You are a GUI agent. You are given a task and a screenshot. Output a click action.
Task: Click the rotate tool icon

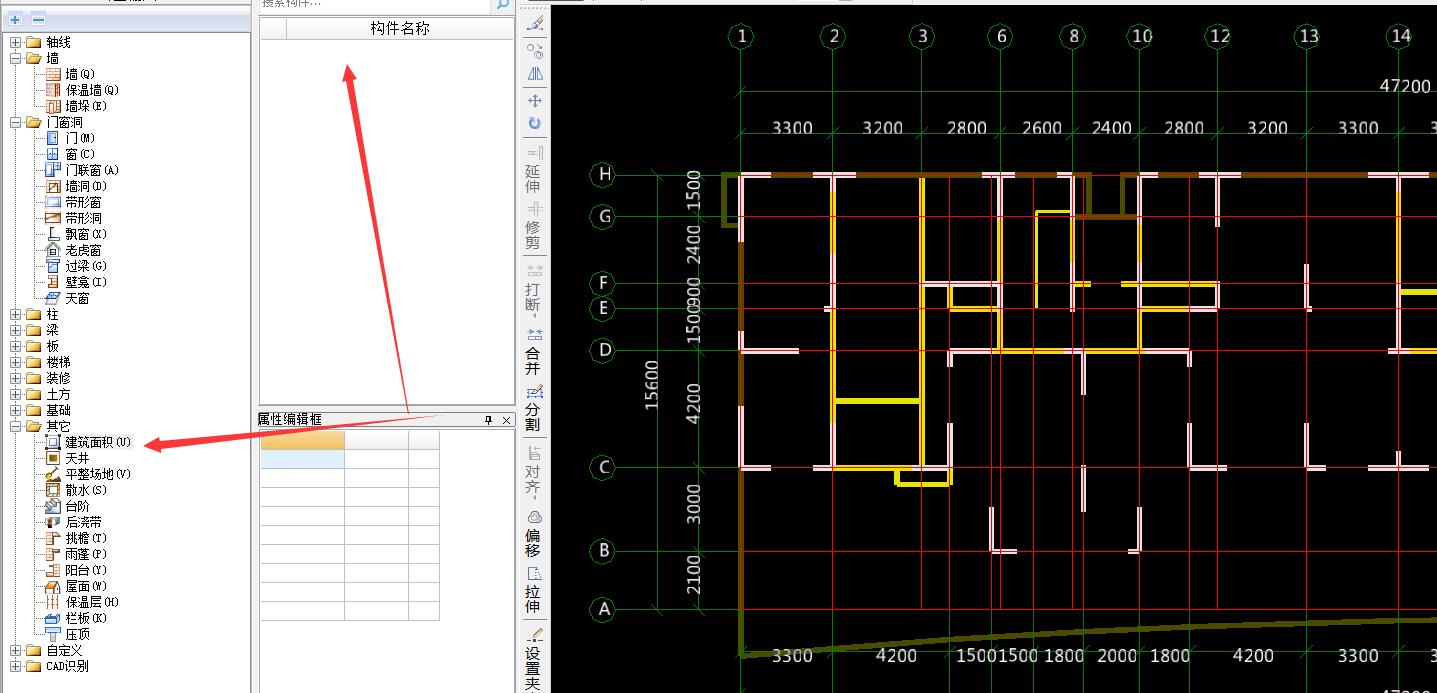(534, 124)
